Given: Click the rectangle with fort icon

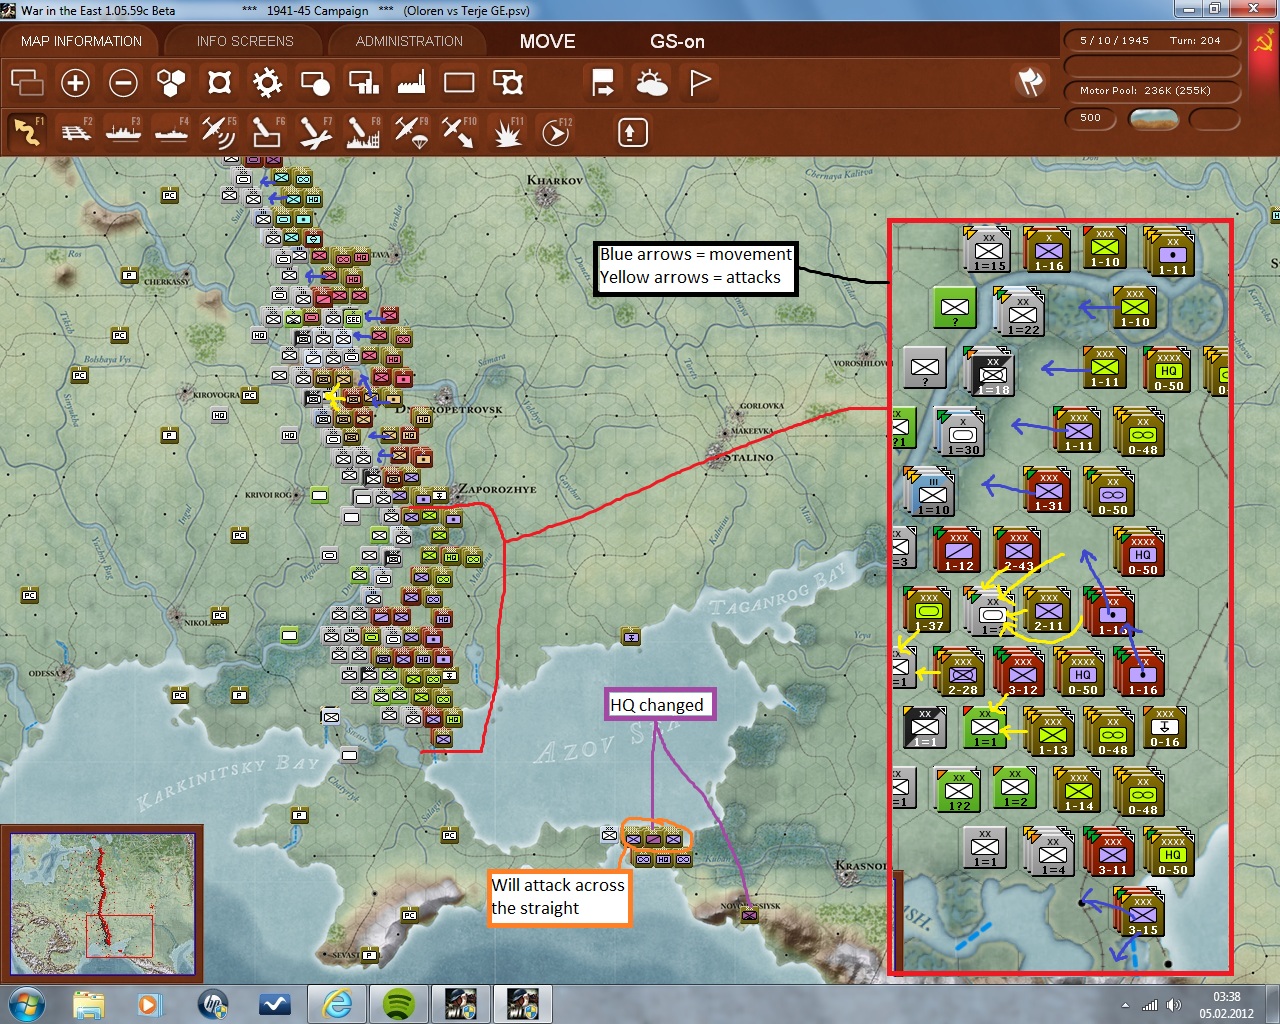Looking at the screenshot, I should click(508, 82).
